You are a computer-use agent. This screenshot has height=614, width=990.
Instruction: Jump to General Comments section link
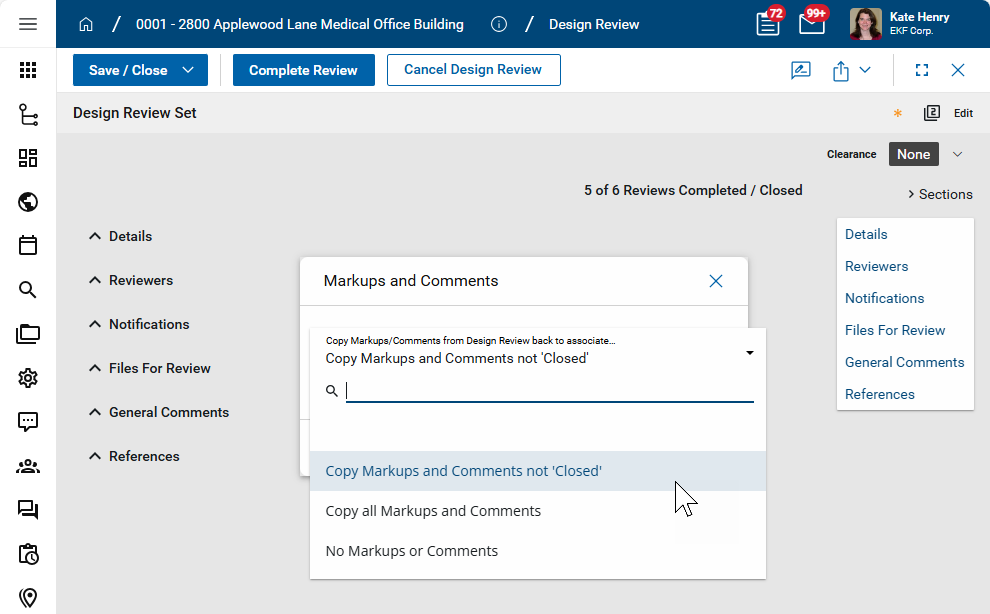(904, 362)
